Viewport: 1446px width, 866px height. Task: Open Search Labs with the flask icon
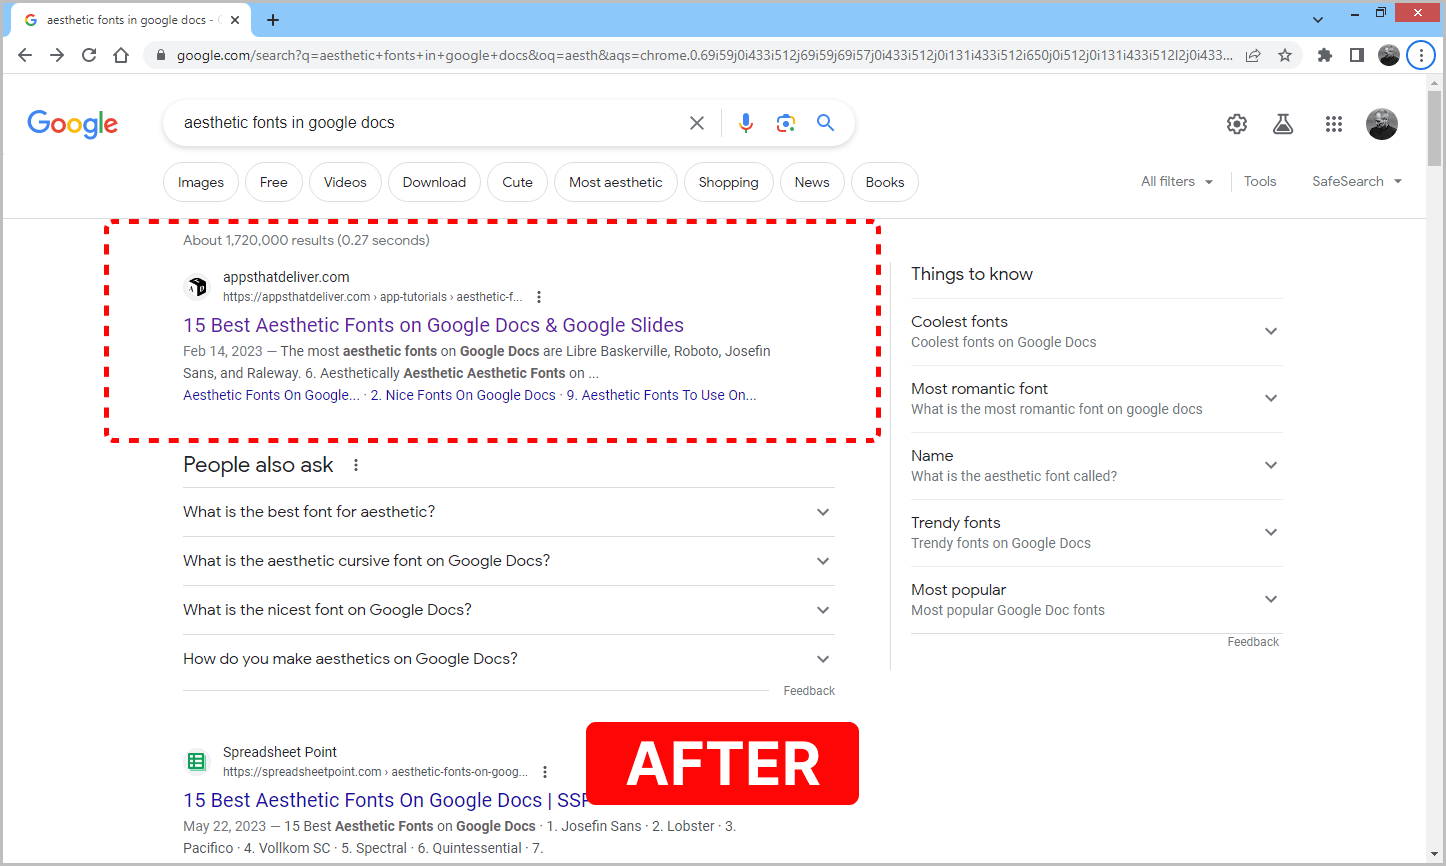click(1283, 124)
